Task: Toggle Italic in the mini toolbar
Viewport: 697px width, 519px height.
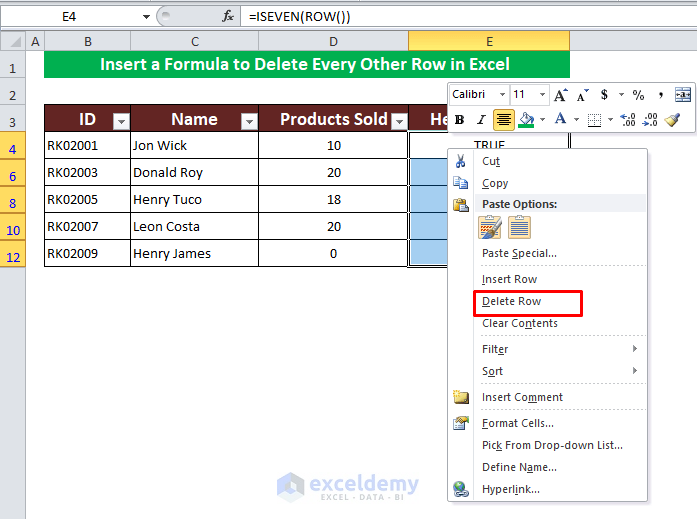Action: (x=481, y=120)
